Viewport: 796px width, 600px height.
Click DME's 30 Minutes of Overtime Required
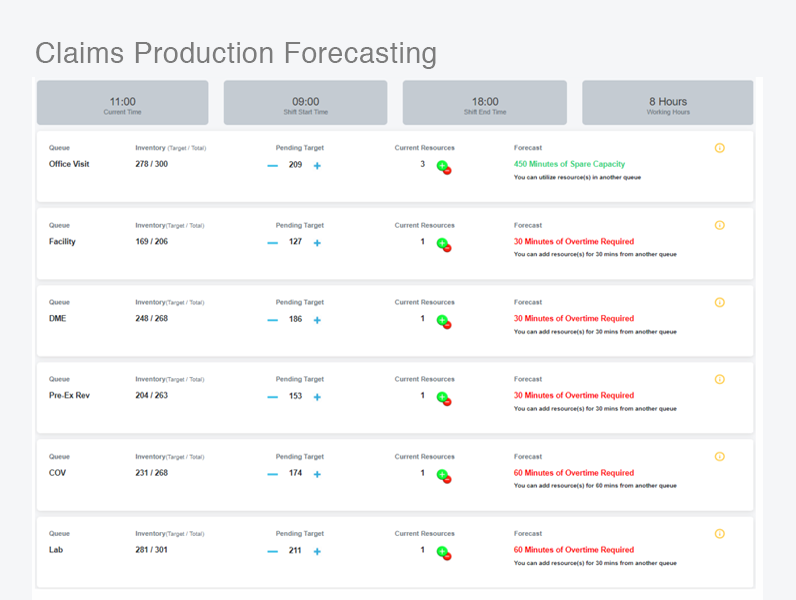[x=574, y=318]
